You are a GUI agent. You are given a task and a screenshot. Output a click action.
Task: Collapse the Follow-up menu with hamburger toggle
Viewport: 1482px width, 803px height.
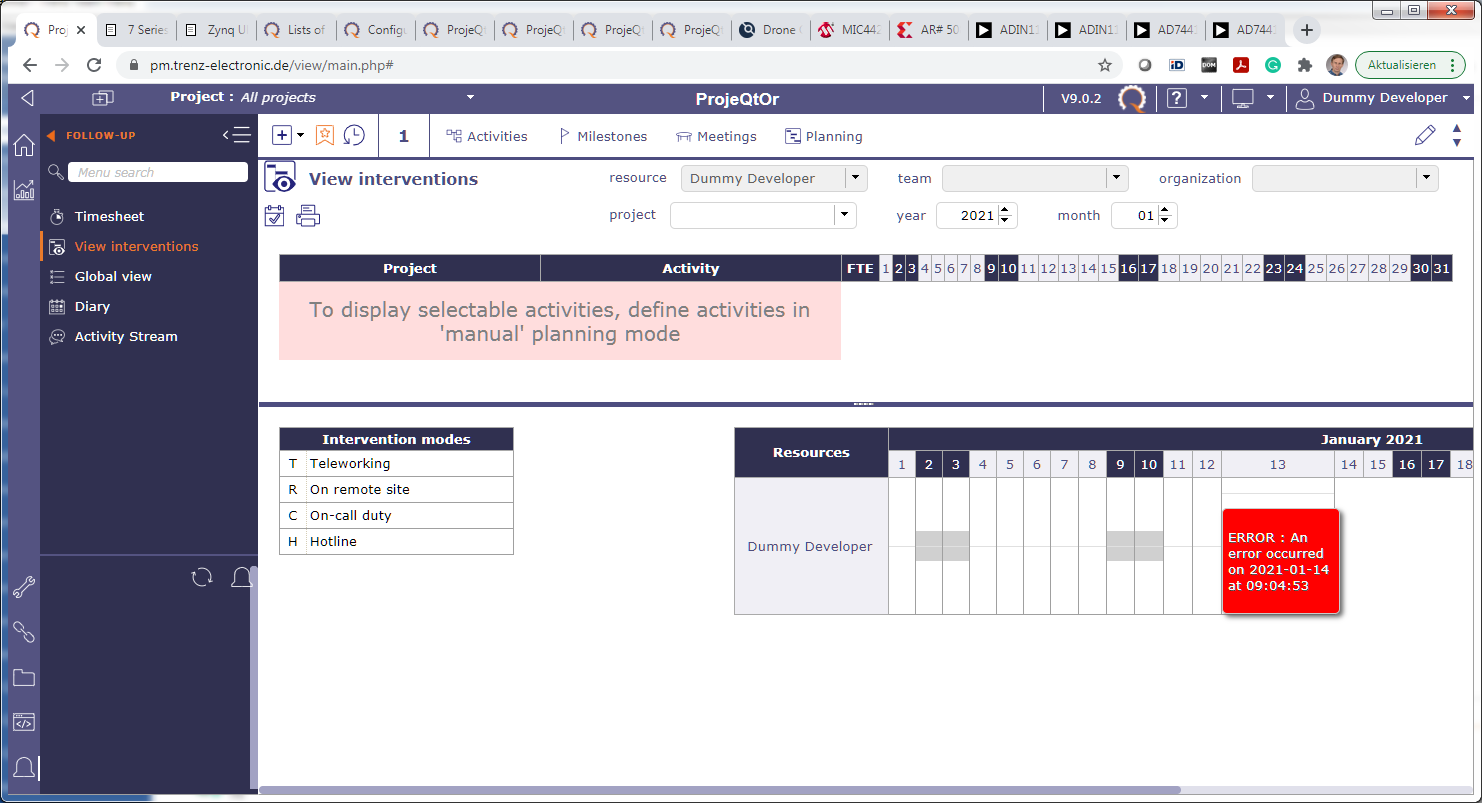(x=236, y=136)
